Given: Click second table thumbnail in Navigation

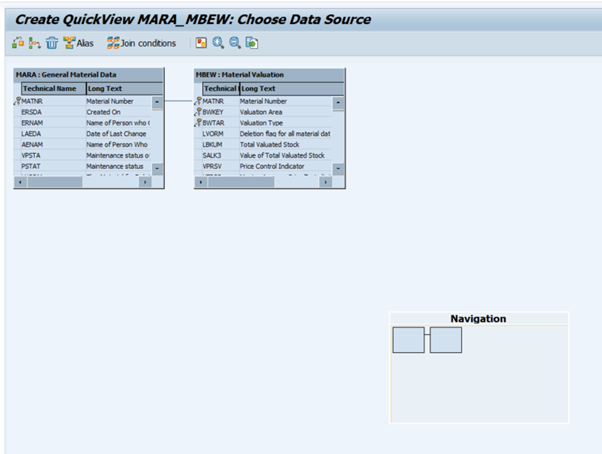Looking at the screenshot, I should tap(446, 340).
